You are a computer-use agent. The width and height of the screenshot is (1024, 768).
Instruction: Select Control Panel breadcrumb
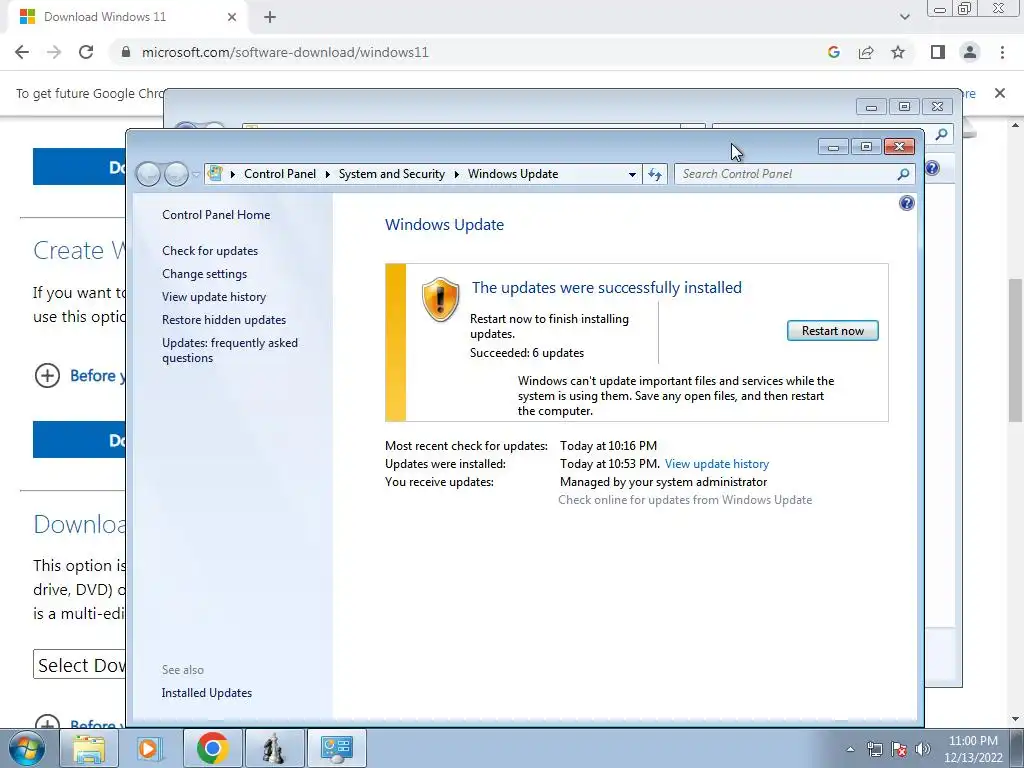click(280, 174)
